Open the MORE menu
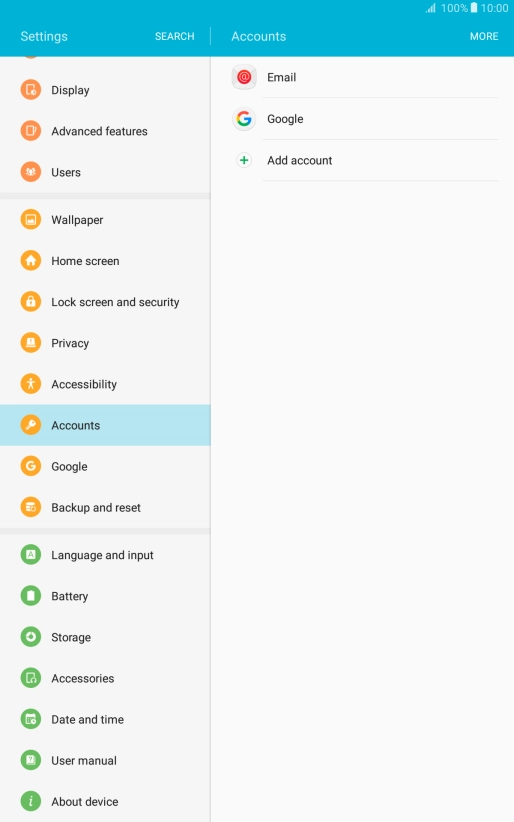Screen dimensions: 514x822 (484, 36)
